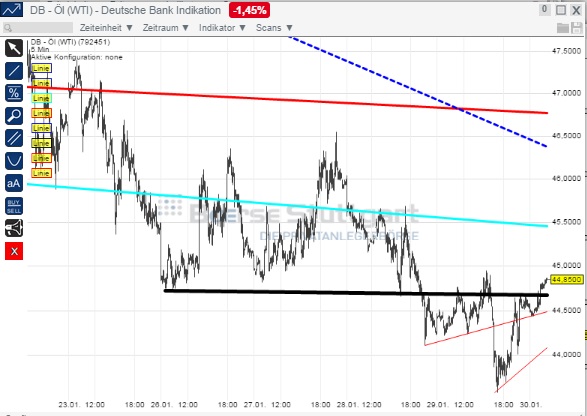
Task: Click the window title 'DB - Öl (WTI) - Deutsche Bank Indikation'
Action: (x=125, y=10)
